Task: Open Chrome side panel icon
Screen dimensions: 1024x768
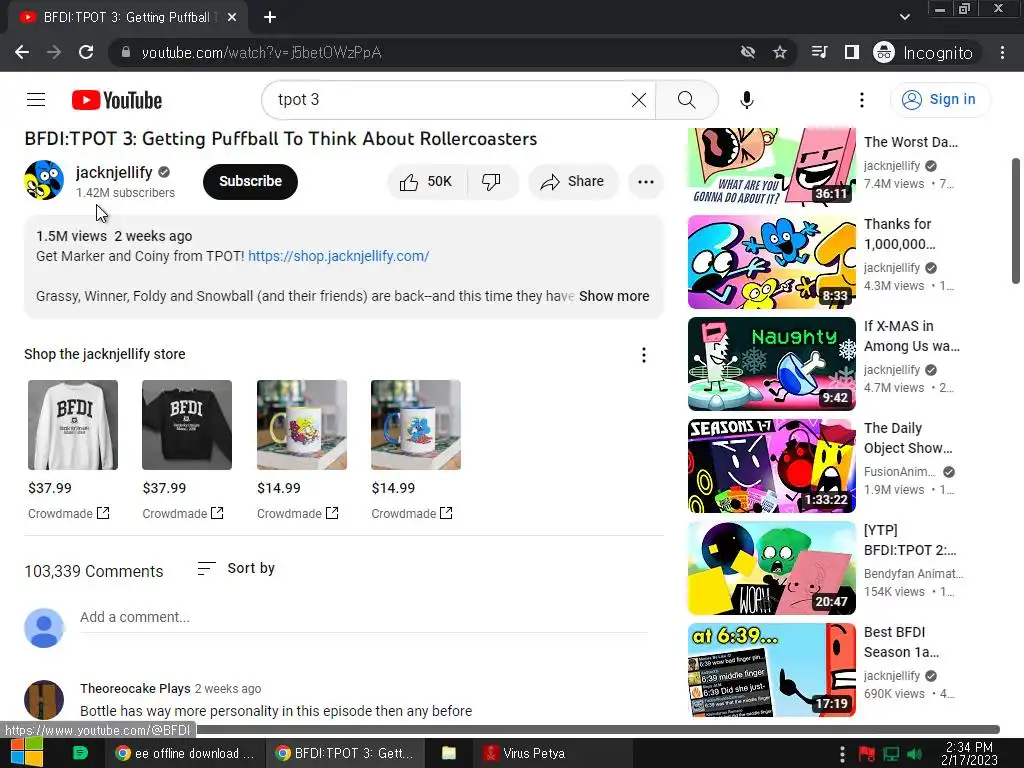Action: coord(852,52)
